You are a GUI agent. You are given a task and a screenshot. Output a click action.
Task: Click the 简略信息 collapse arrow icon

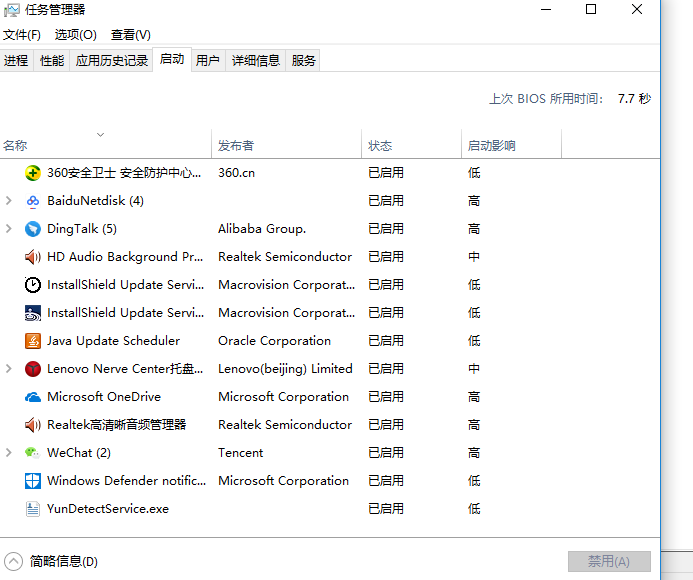click(x=13, y=562)
